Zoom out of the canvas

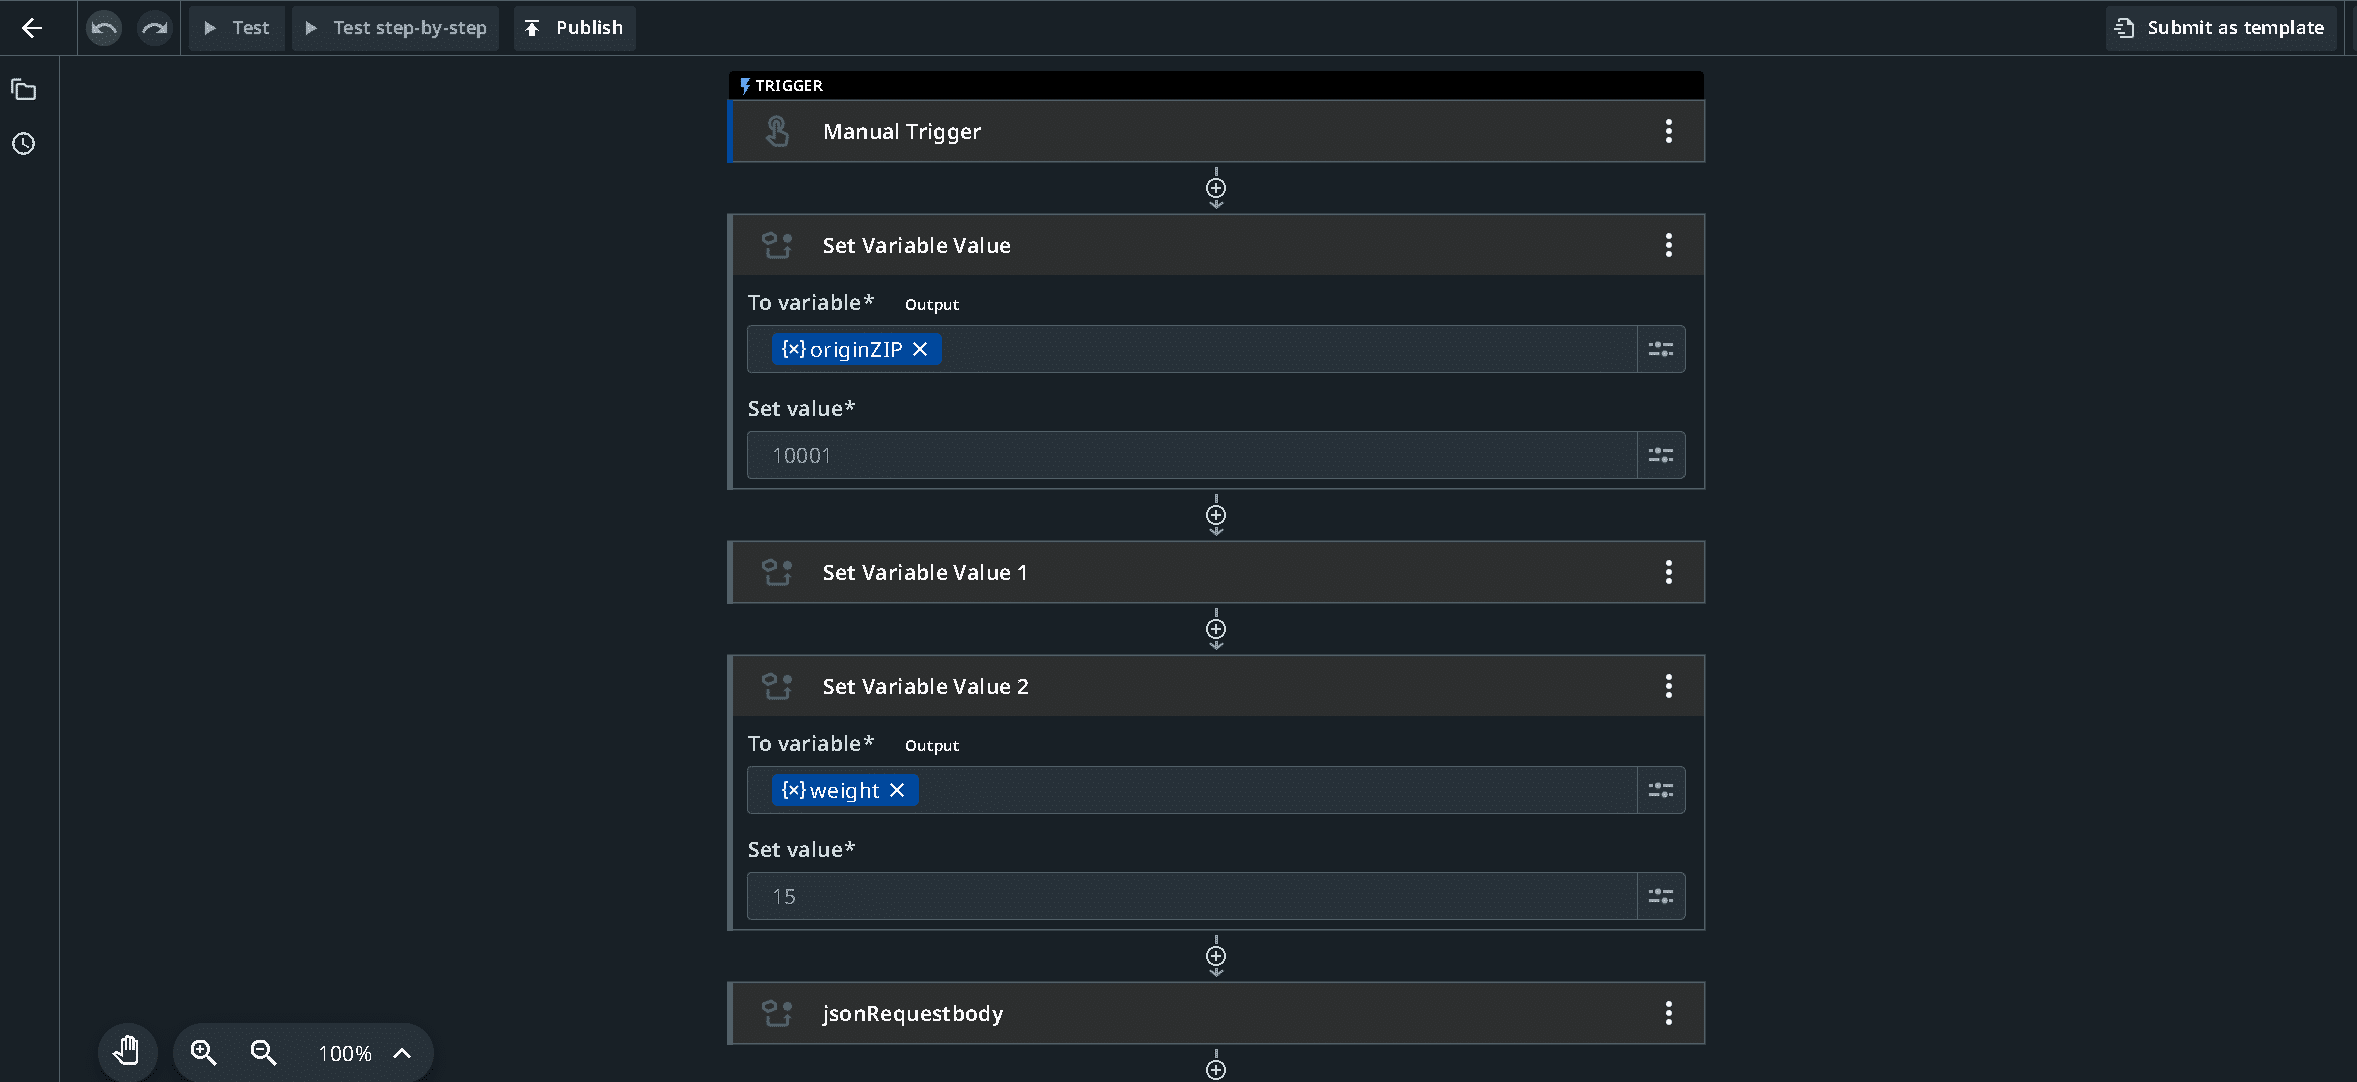coord(264,1052)
